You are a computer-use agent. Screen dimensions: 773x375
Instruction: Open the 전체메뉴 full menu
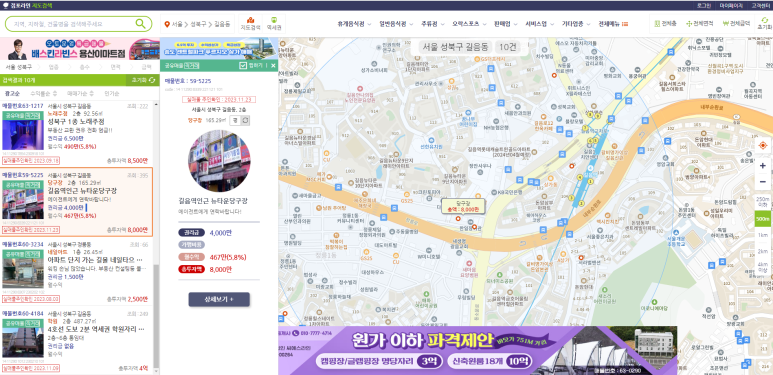tap(613, 24)
